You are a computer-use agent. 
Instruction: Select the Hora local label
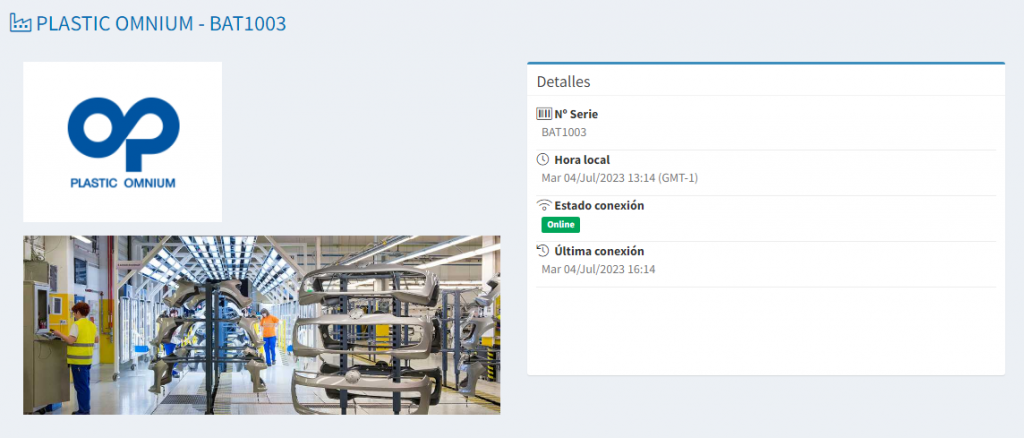coord(582,160)
